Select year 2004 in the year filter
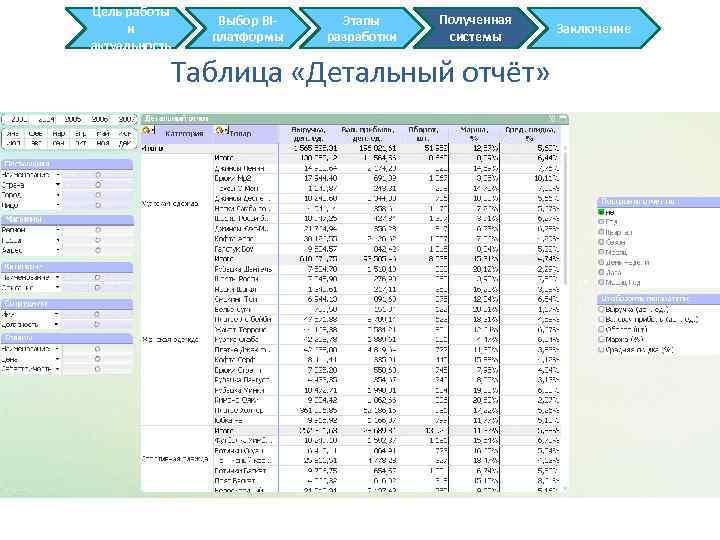The image size is (720, 540). [x=46, y=119]
